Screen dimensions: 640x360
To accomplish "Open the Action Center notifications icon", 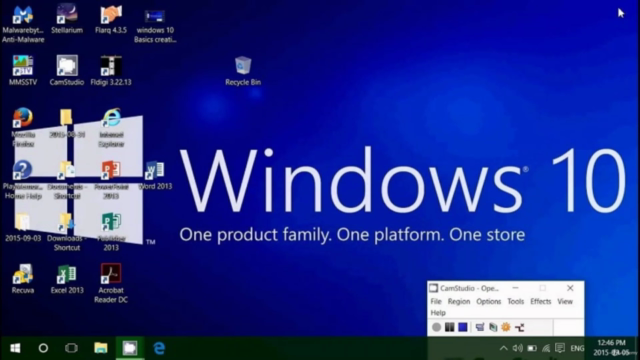I will coord(560,348).
